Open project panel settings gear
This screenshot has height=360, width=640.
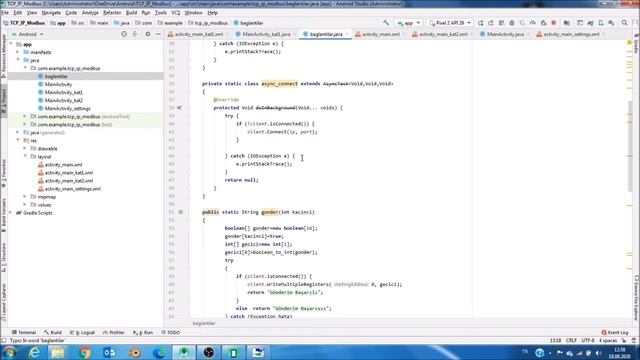[x=148, y=34]
